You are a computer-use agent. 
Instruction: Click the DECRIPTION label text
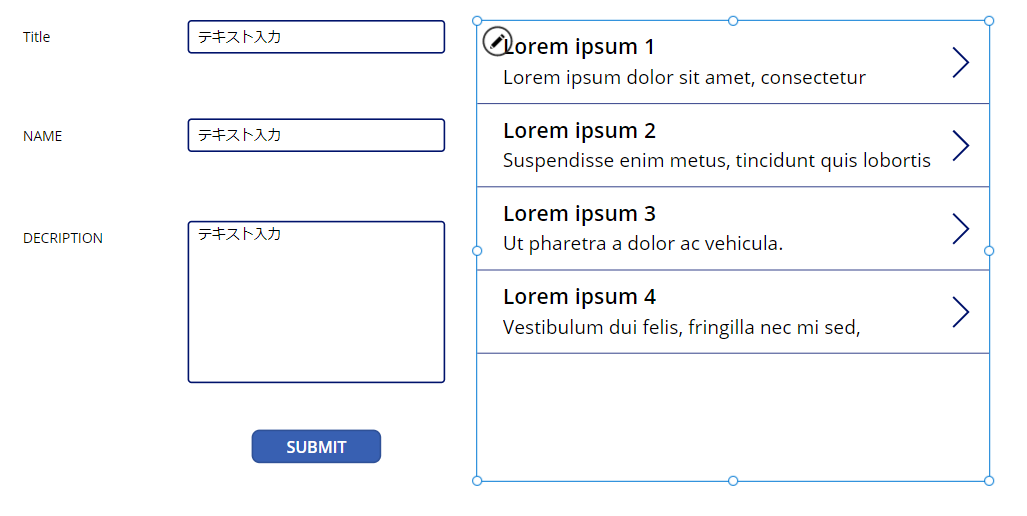[x=63, y=238]
